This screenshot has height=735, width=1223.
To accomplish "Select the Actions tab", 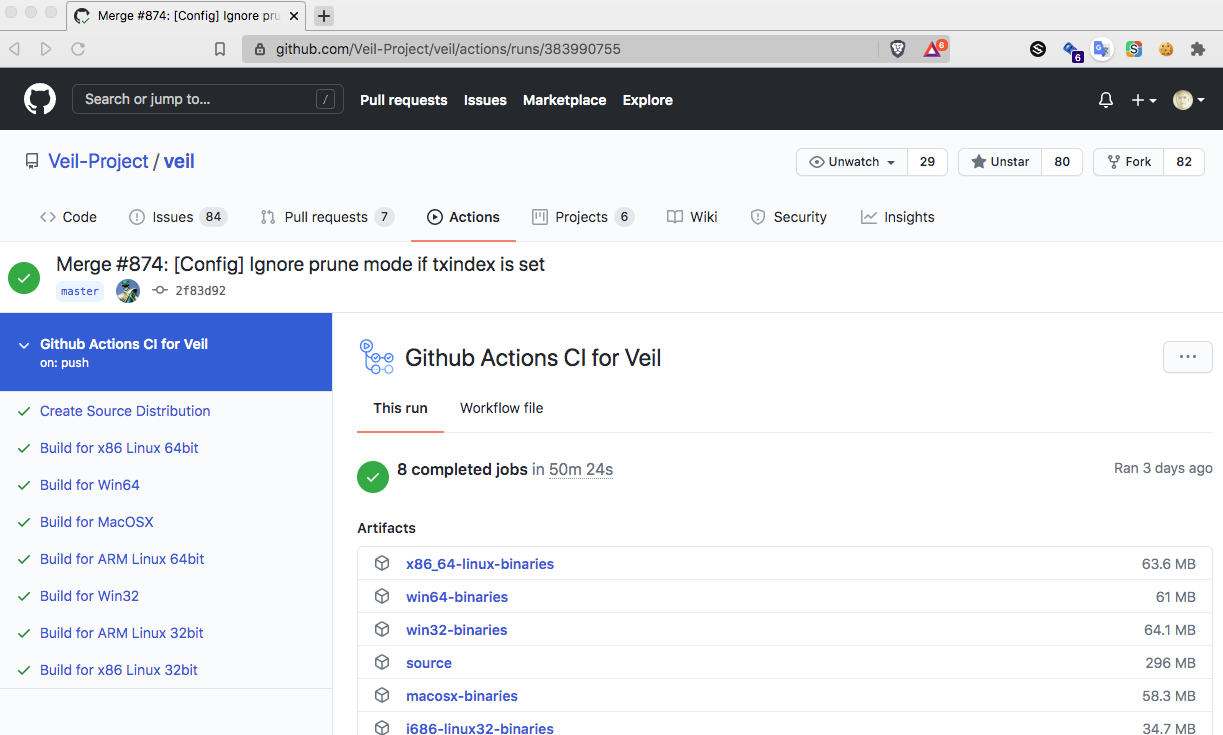I will coord(463,217).
